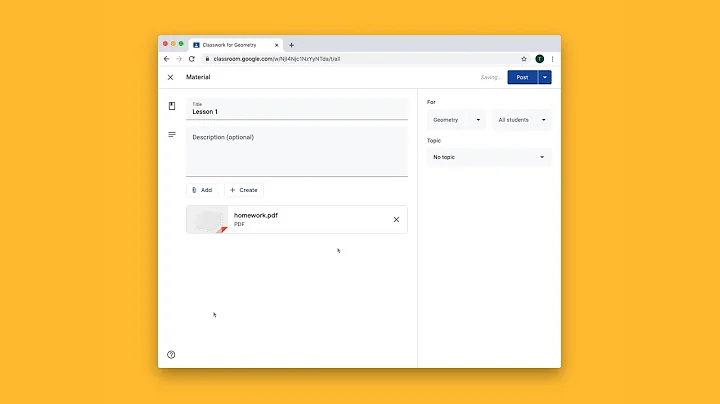This screenshot has height=404, width=720.
Task: Close the Material editor with the X icon
Action: pos(170,77)
